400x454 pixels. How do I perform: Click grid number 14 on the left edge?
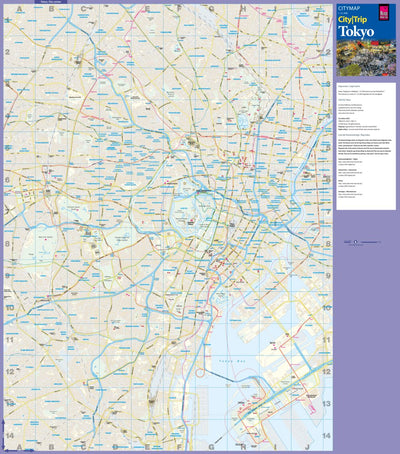coord(10,435)
